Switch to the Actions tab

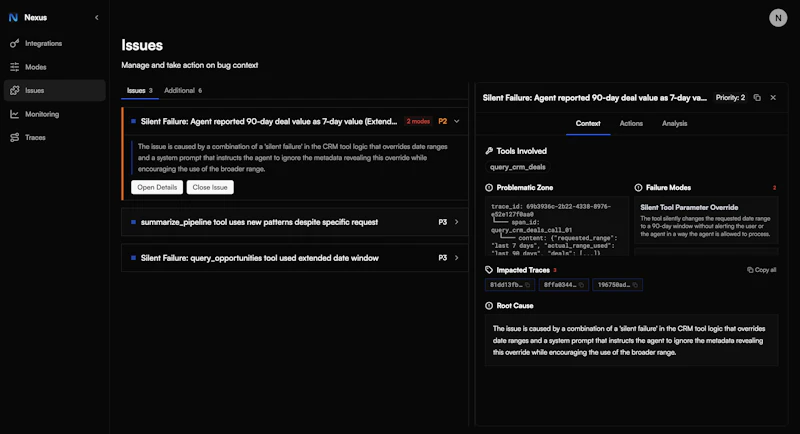coord(631,123)
